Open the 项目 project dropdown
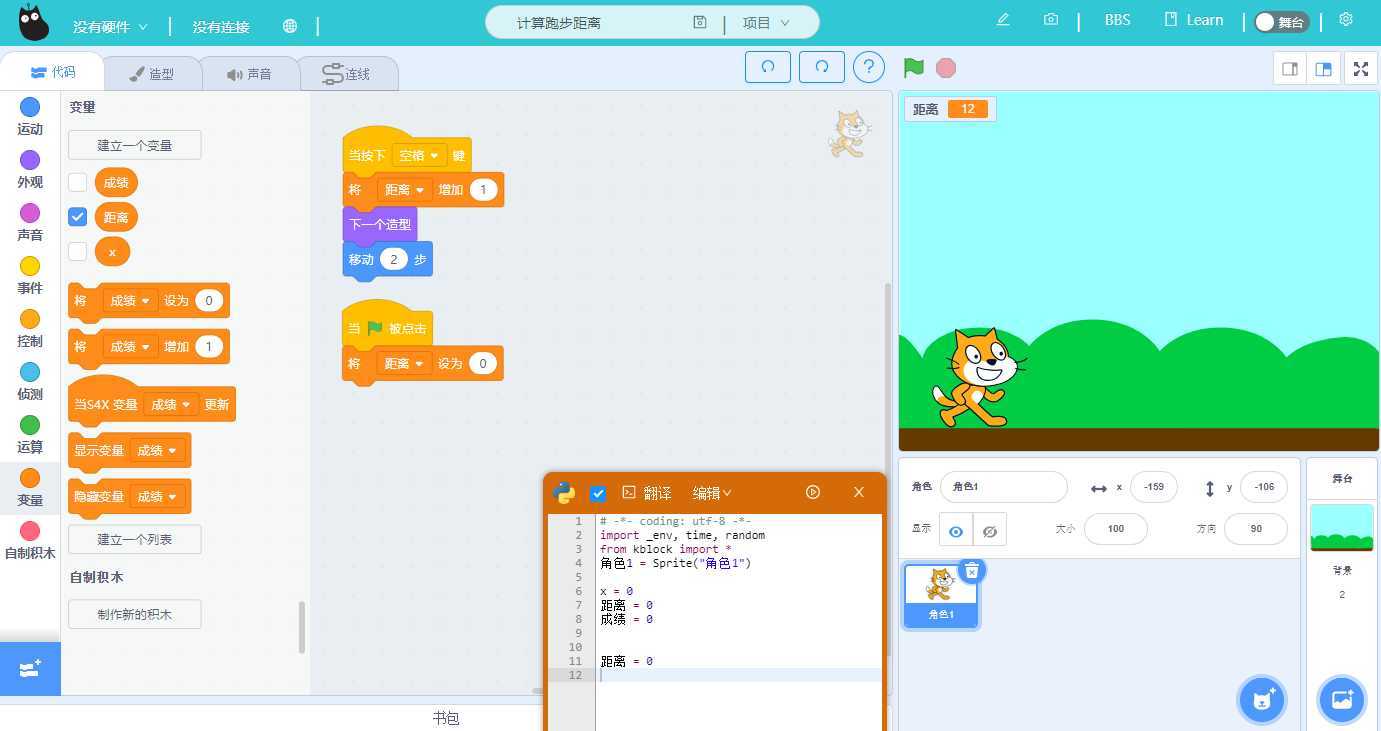Viewport: 1381px width, 731px height. 766,22
